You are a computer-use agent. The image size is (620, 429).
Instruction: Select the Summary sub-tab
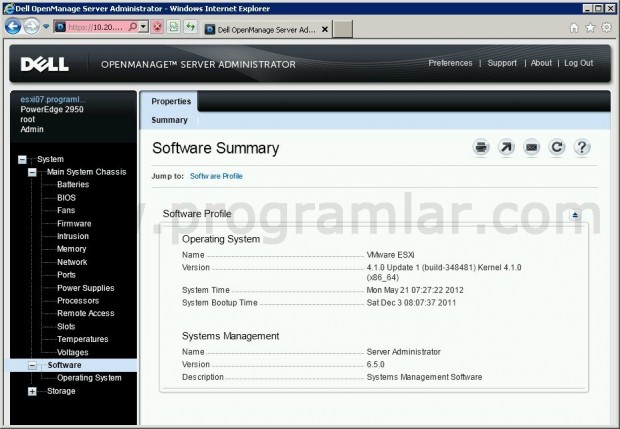click(169, 120)
